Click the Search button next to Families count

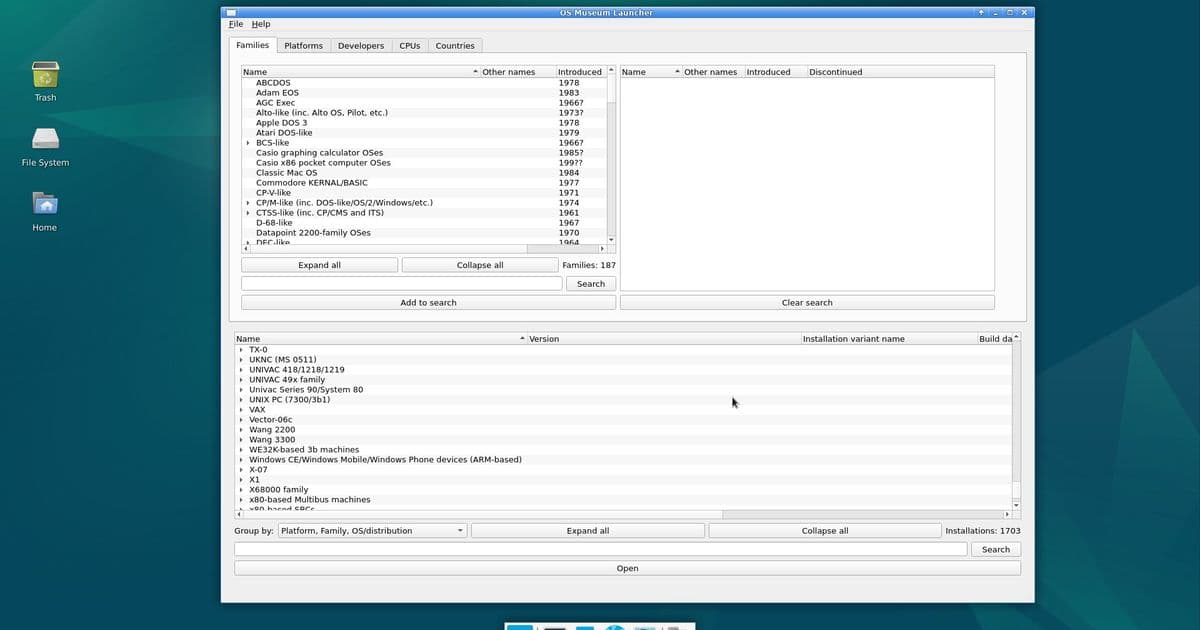click(591, 284)
